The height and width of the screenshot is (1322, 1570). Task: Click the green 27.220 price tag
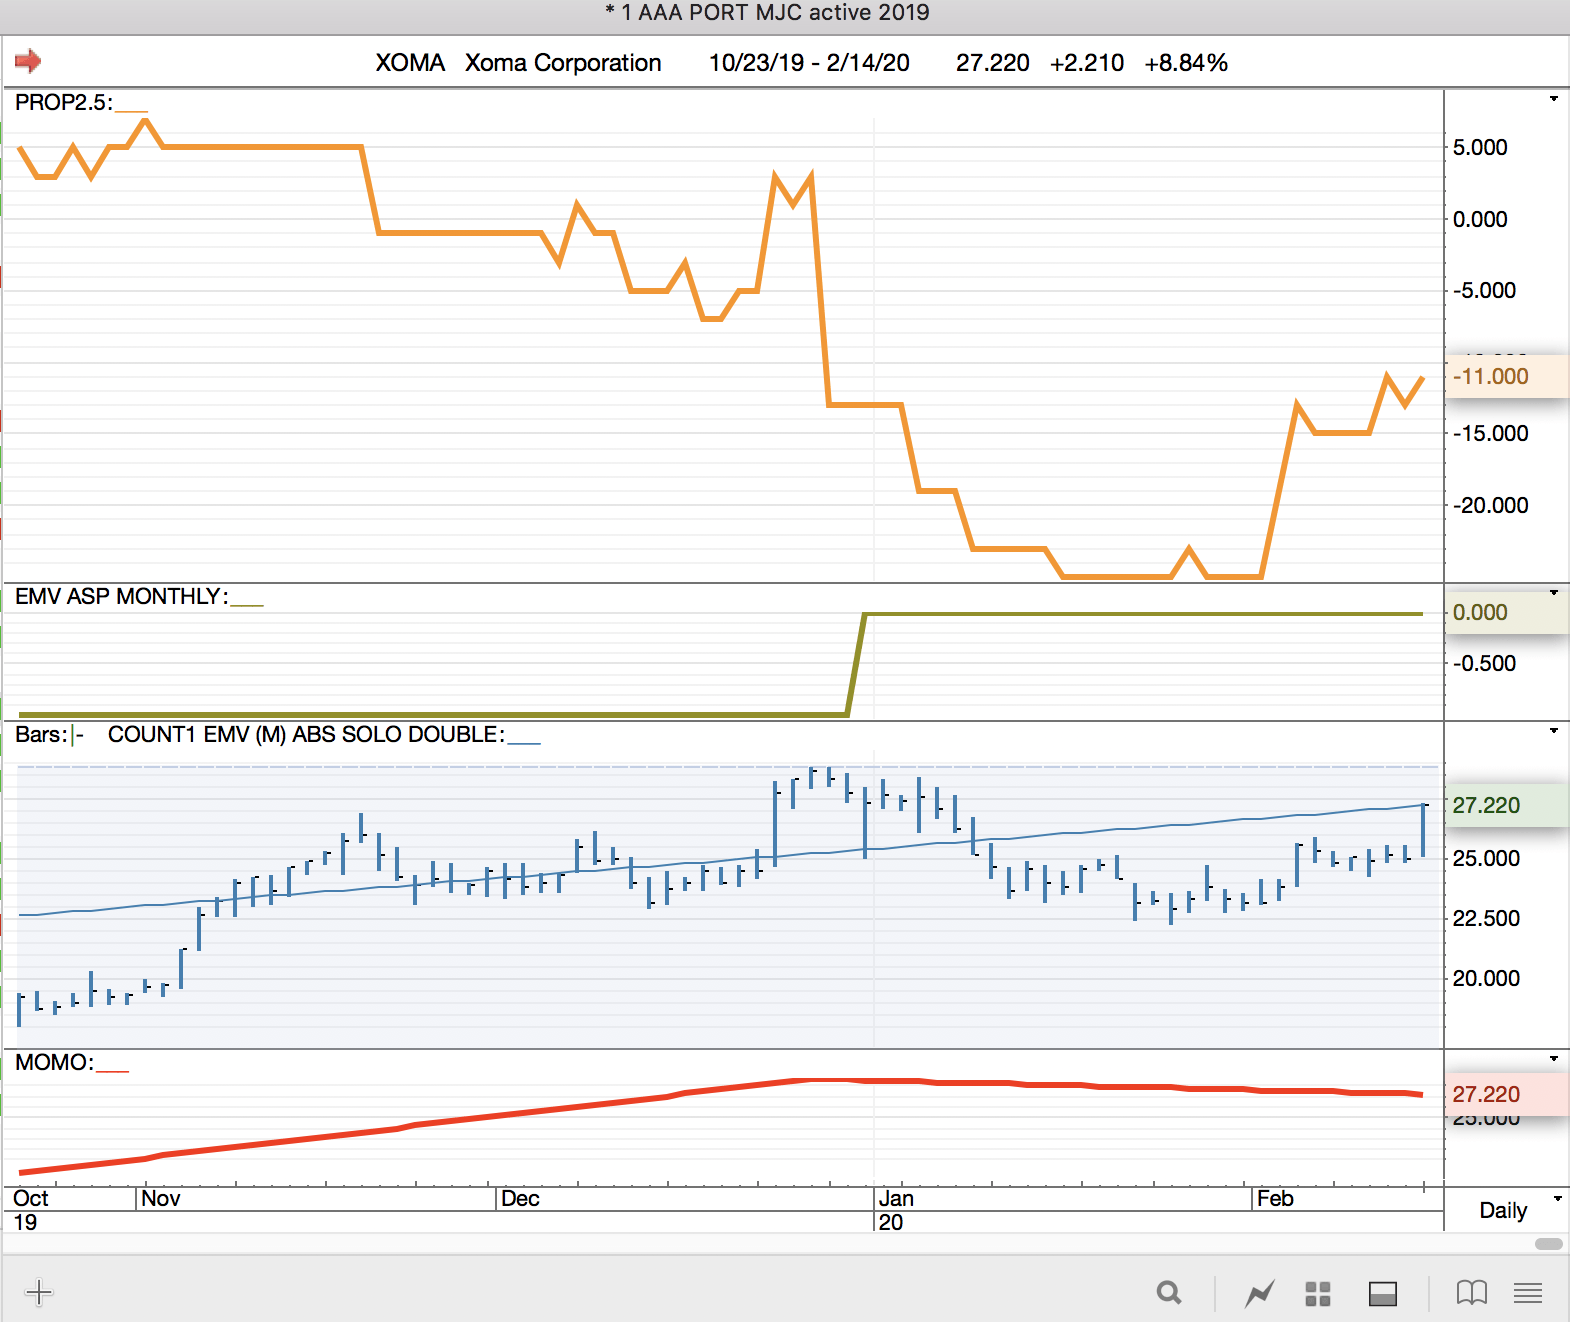pyautogui.click(x=1507, y=805)
